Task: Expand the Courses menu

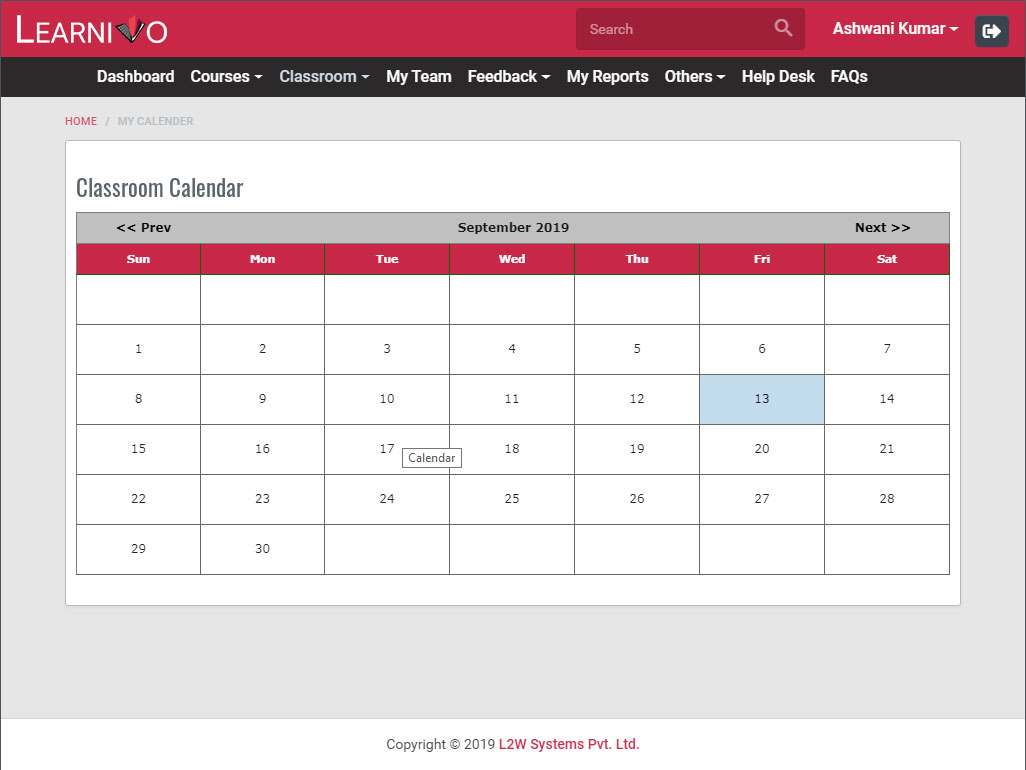Action: (226, 77)
